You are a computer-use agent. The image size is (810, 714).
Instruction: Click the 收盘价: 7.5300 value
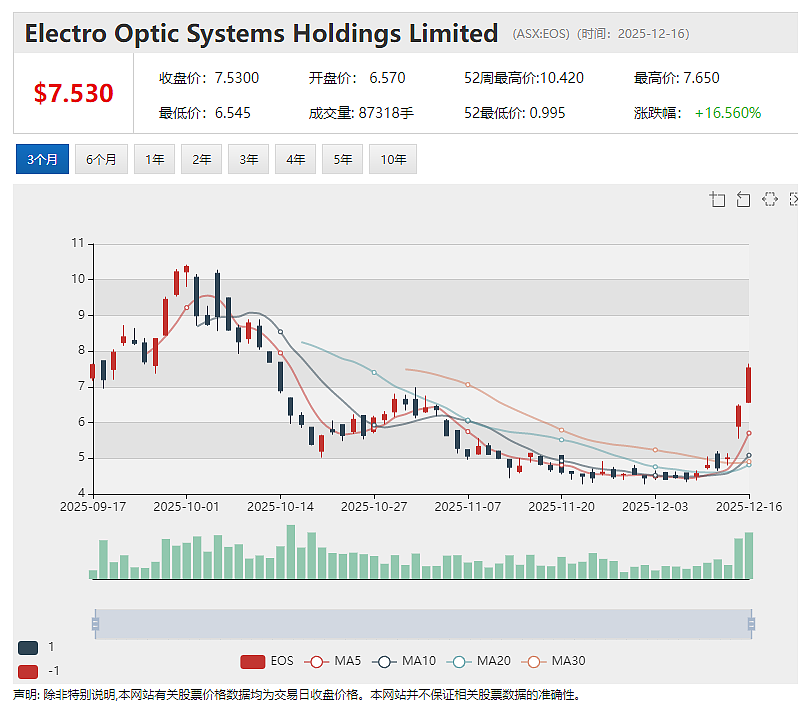[209, 78]
